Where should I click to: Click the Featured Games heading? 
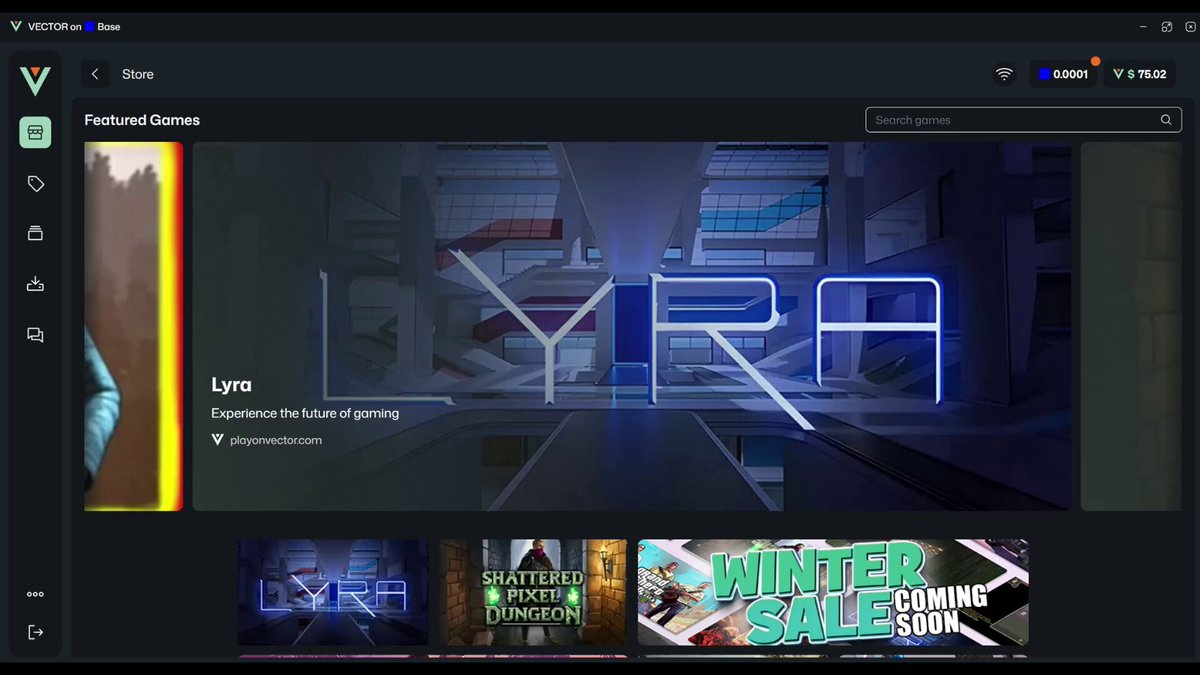[x=142, y=120]
